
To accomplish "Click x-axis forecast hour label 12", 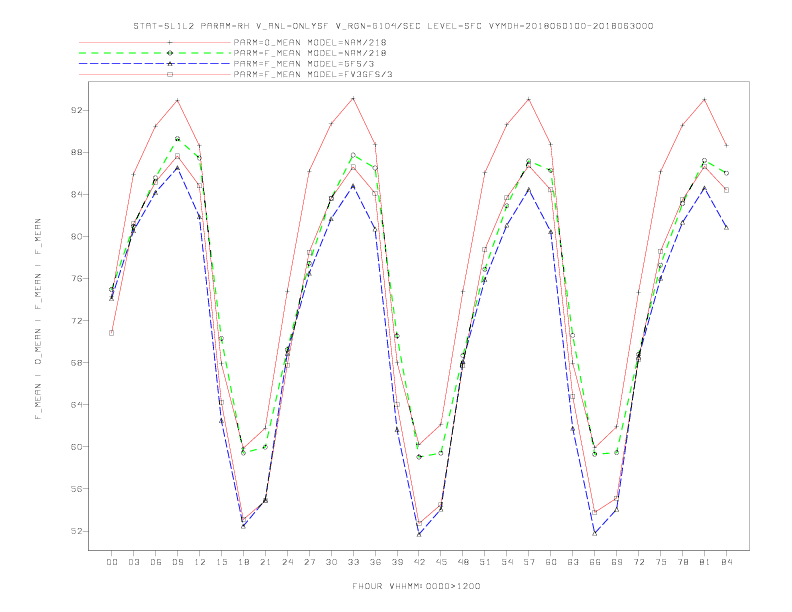I will click(x=200, y=562).
